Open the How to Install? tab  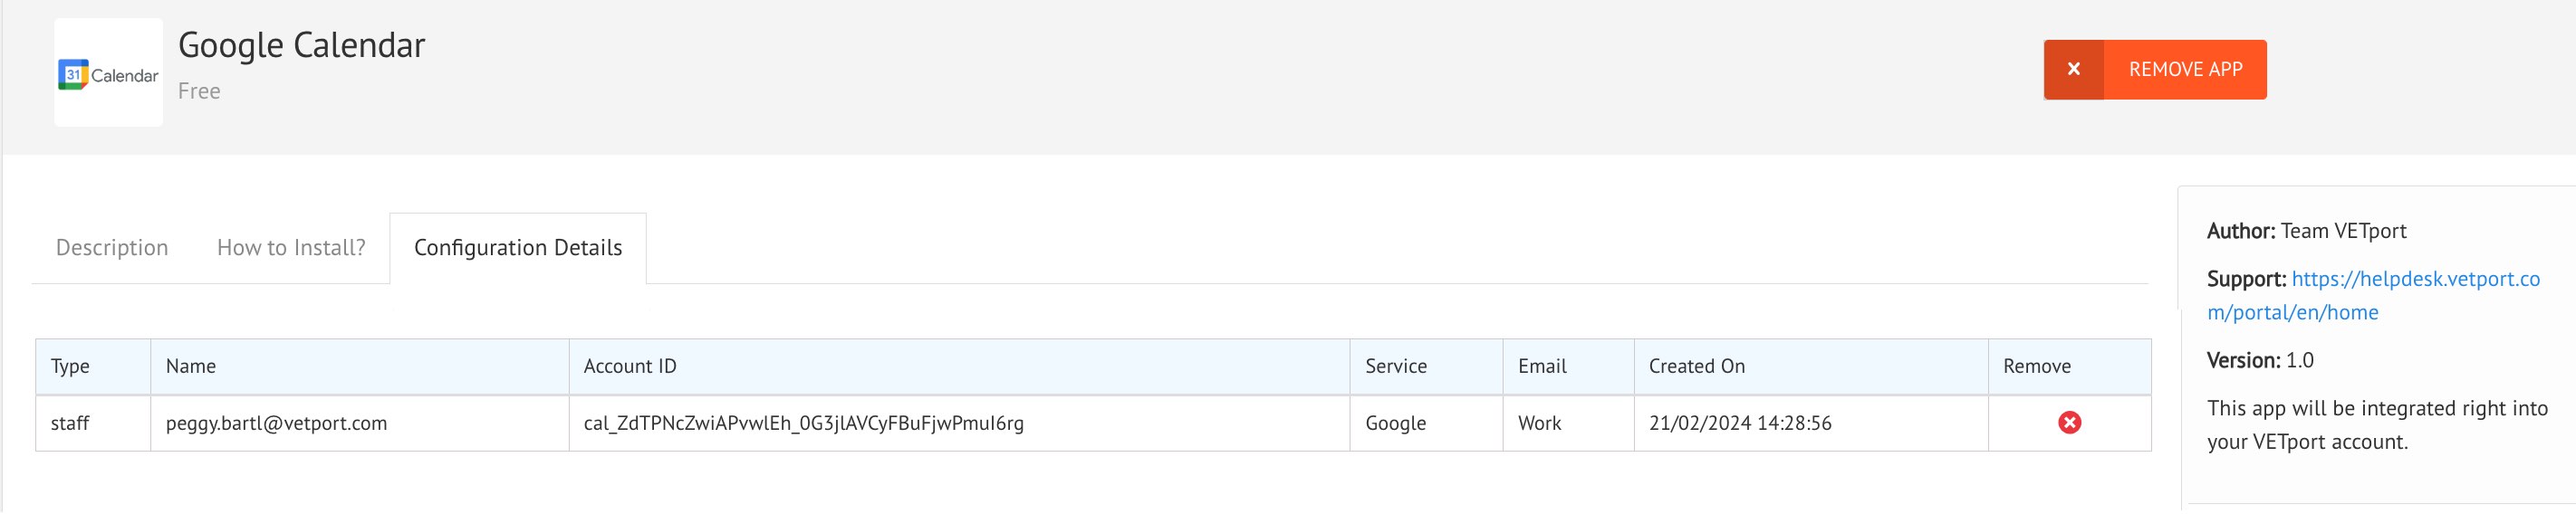coord(291,247)
